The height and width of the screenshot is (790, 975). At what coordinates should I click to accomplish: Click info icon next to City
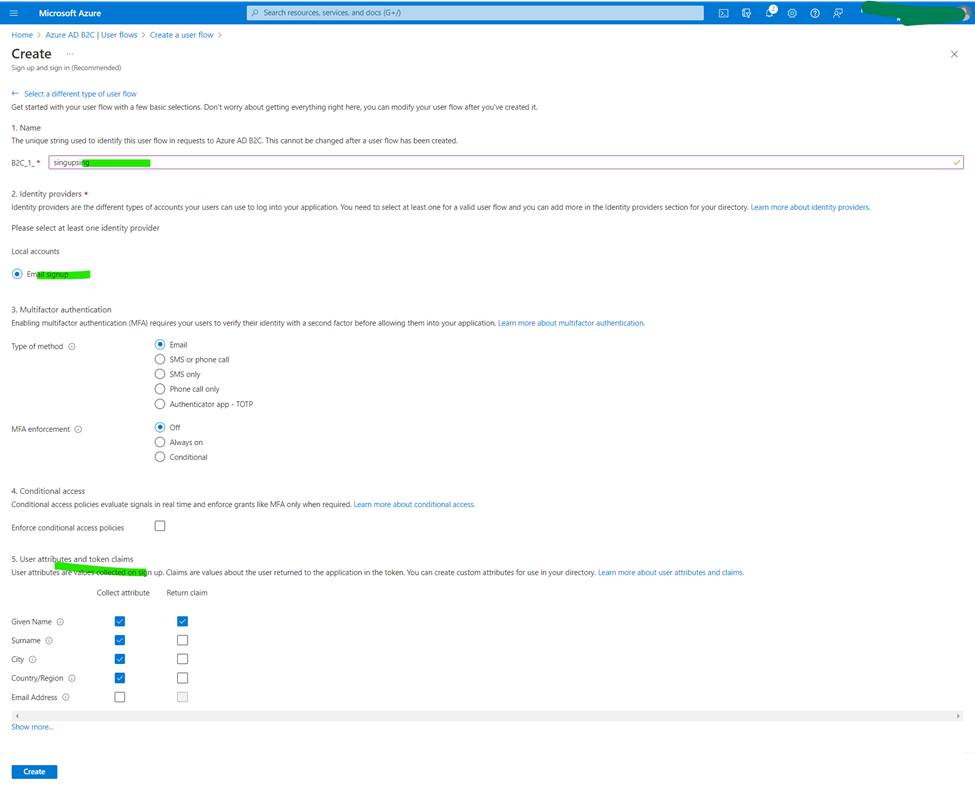pyautogui.click(x=32, y=659)
